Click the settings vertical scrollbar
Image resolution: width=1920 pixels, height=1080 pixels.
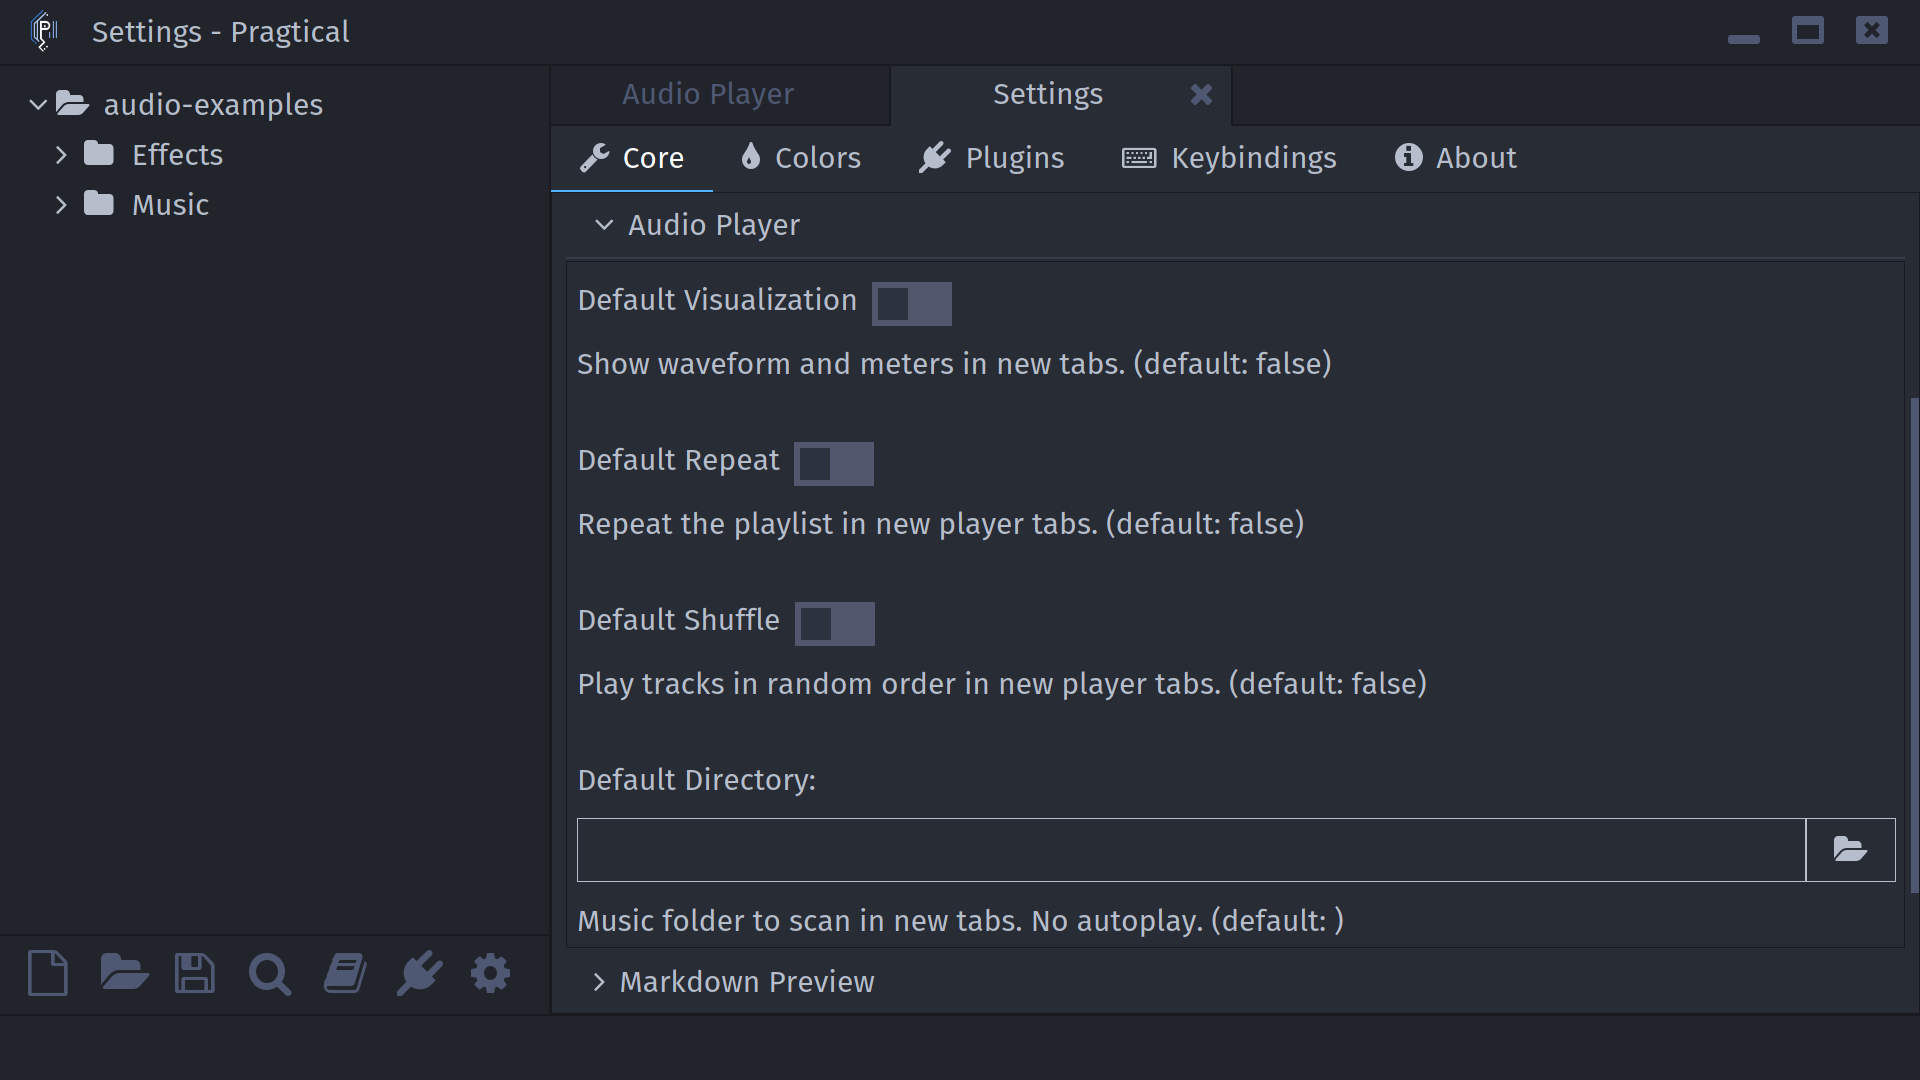(1914, 645)
